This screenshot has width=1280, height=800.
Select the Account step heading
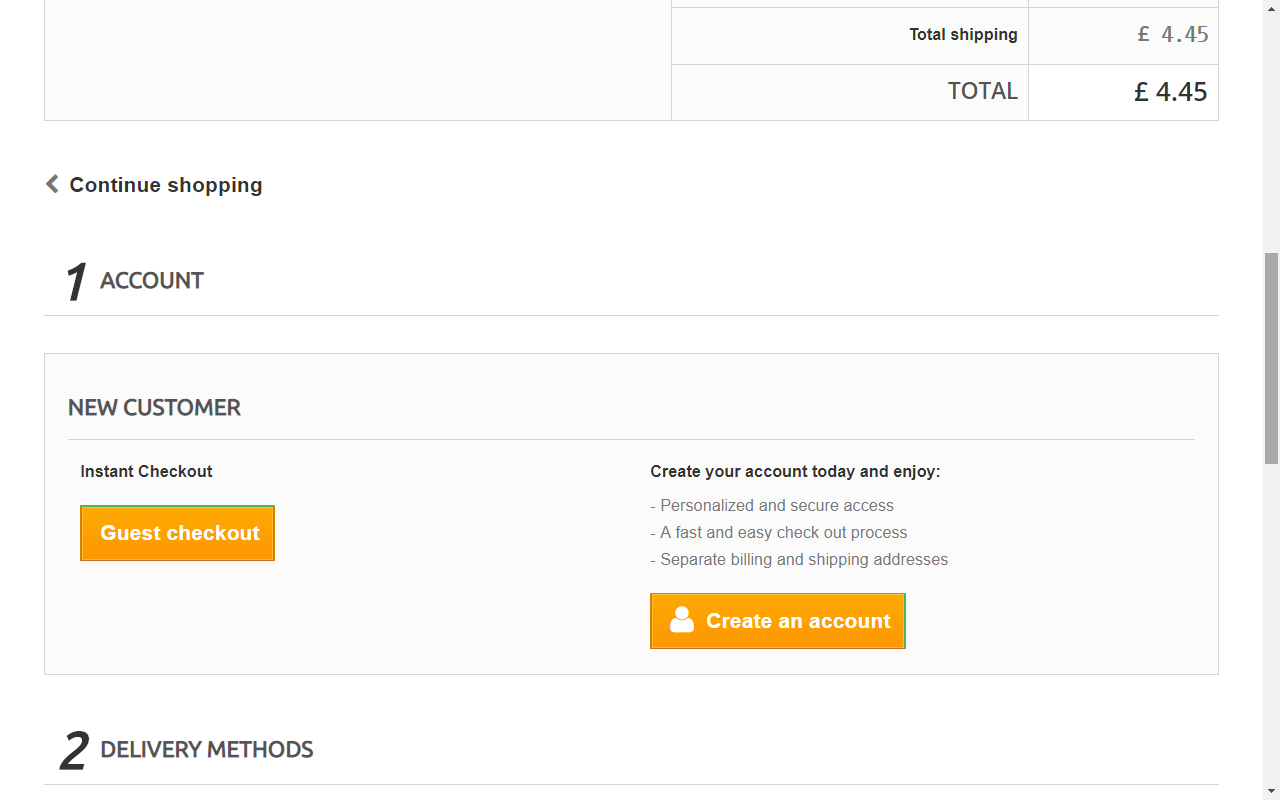(152, 281)
